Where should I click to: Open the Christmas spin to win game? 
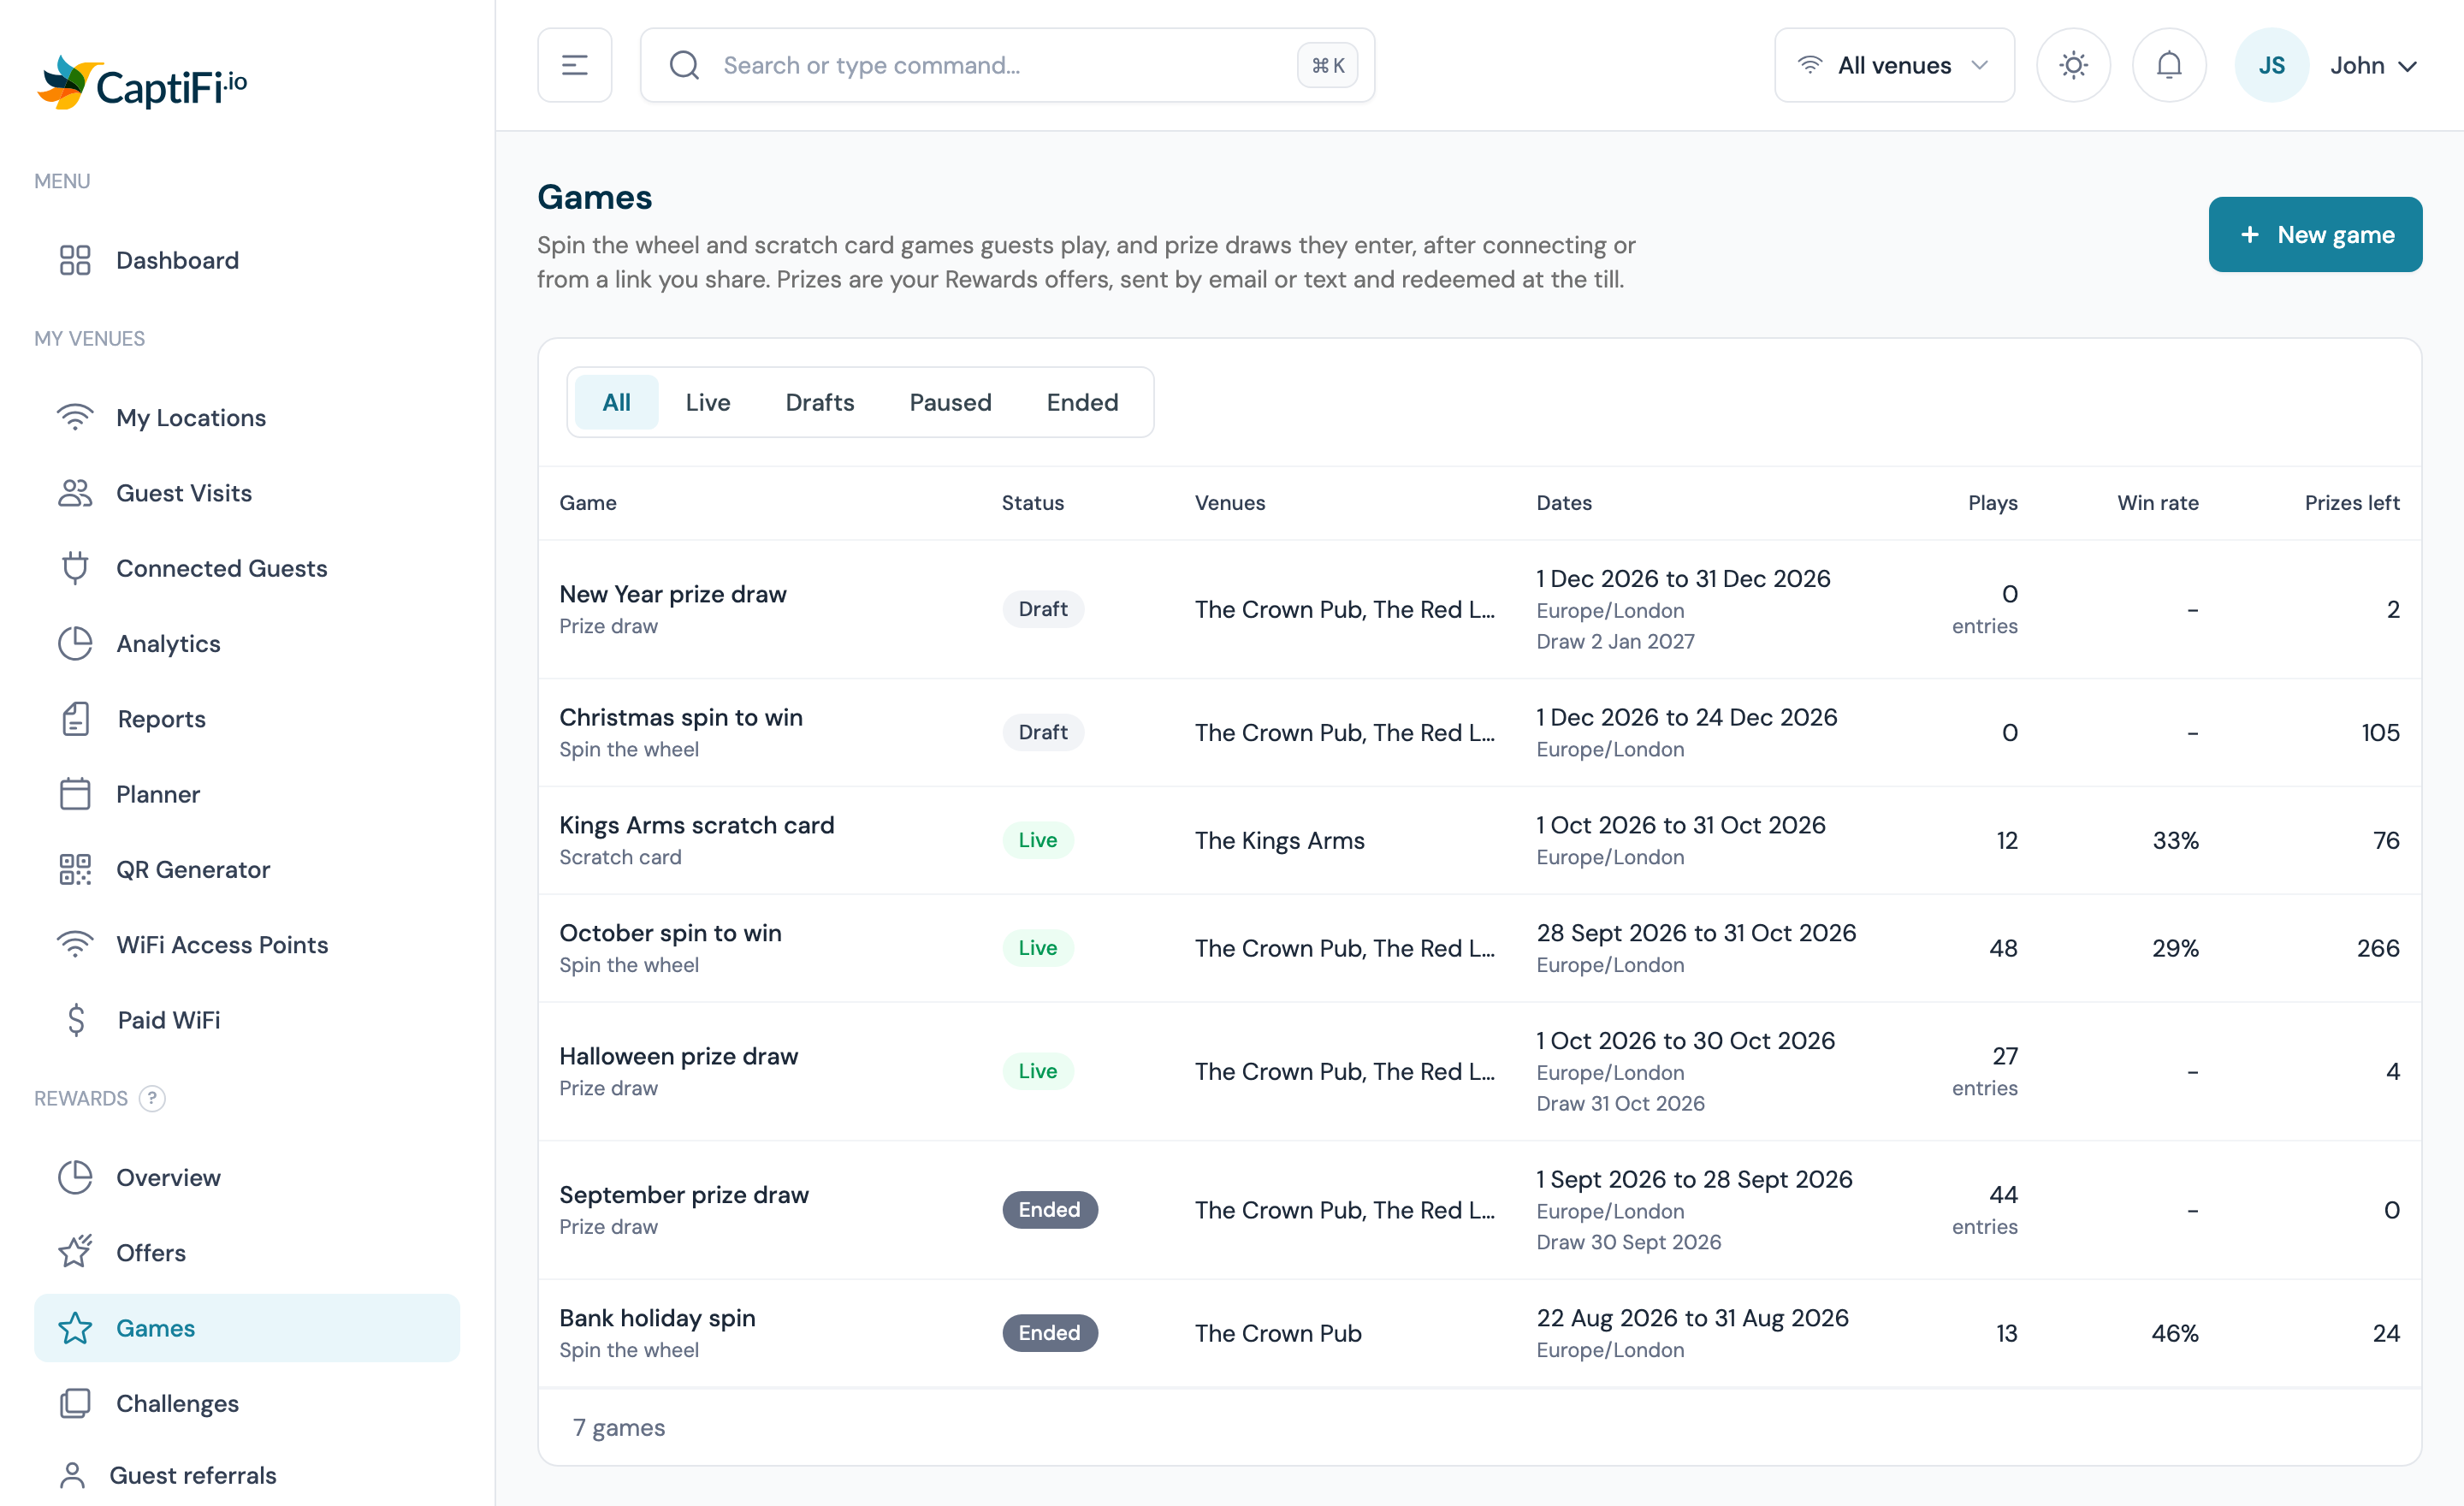pos(681,717)
